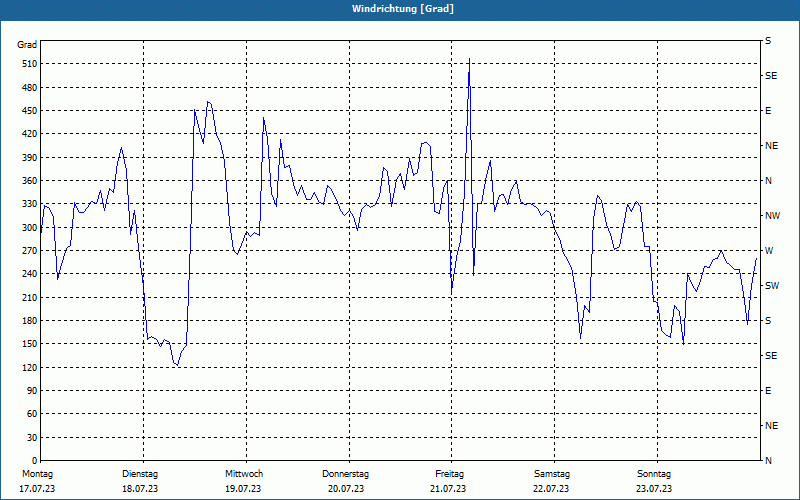Click the 'Grad' unit label above the left axis
Image resolution: width=800 pixels, height=500 pixels.
(x=27, y=45)
